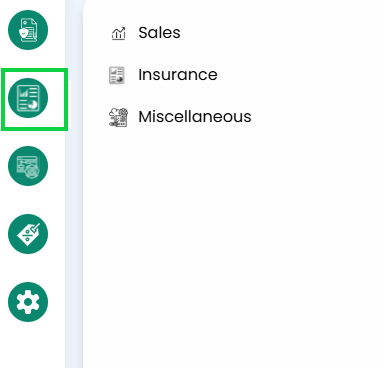Image resolution: width=384 pixels, height=368 pixels.
Task: Open the insurance policy shield document icon
Action: coord(28,30)
